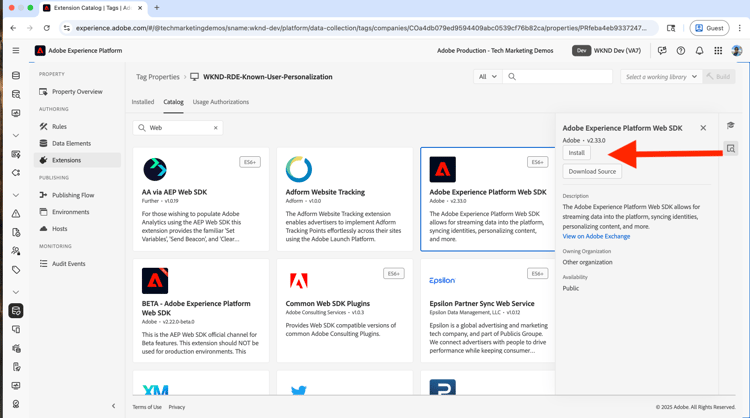
Task: Click the Epsilon logo on the card
Action: 442,280
